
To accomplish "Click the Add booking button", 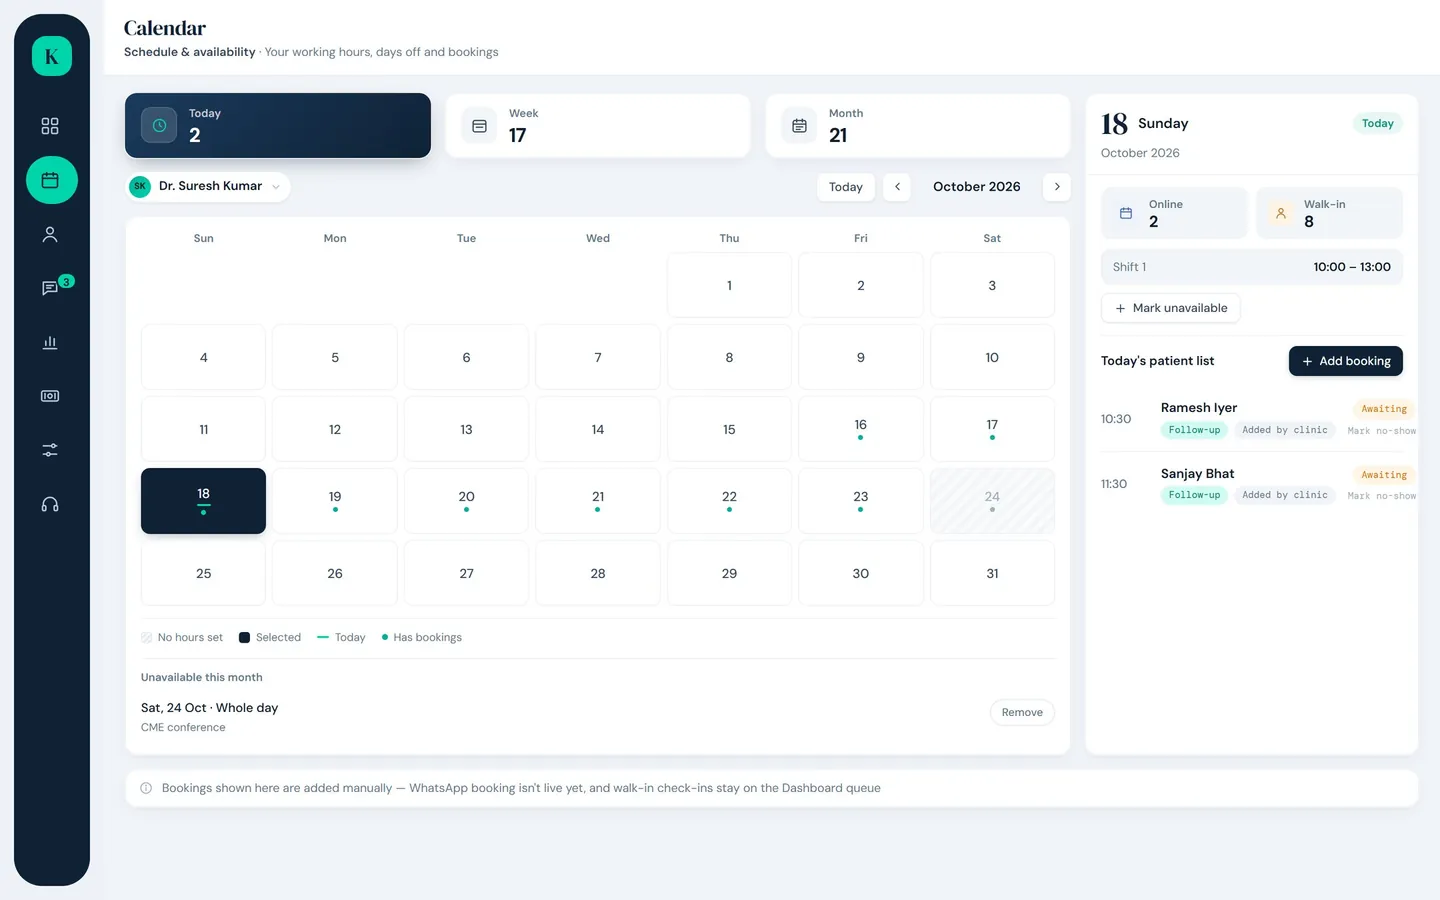I will 1346,361.
